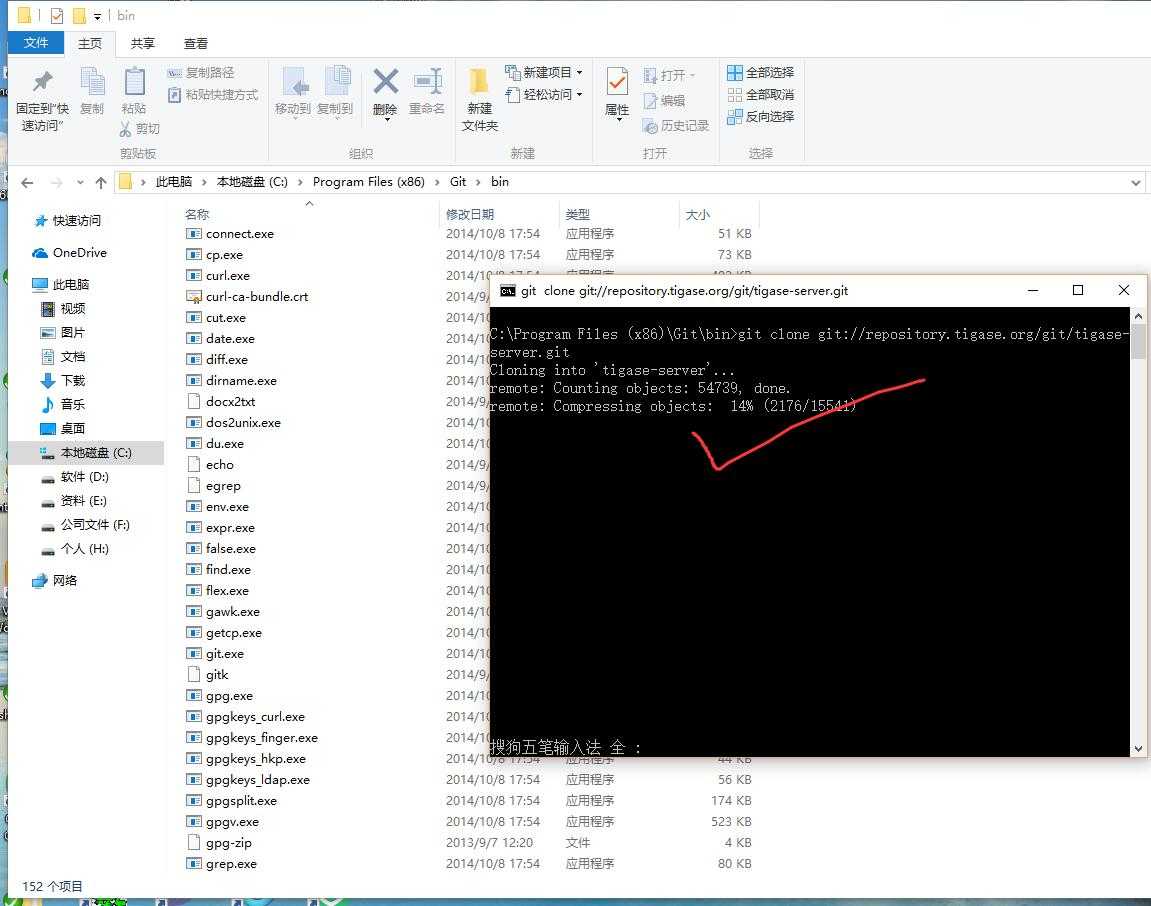The width and height of the screenshot is (1151, 906).
Task: Switch to the Share (共享) tab
Action: (142, 43)
